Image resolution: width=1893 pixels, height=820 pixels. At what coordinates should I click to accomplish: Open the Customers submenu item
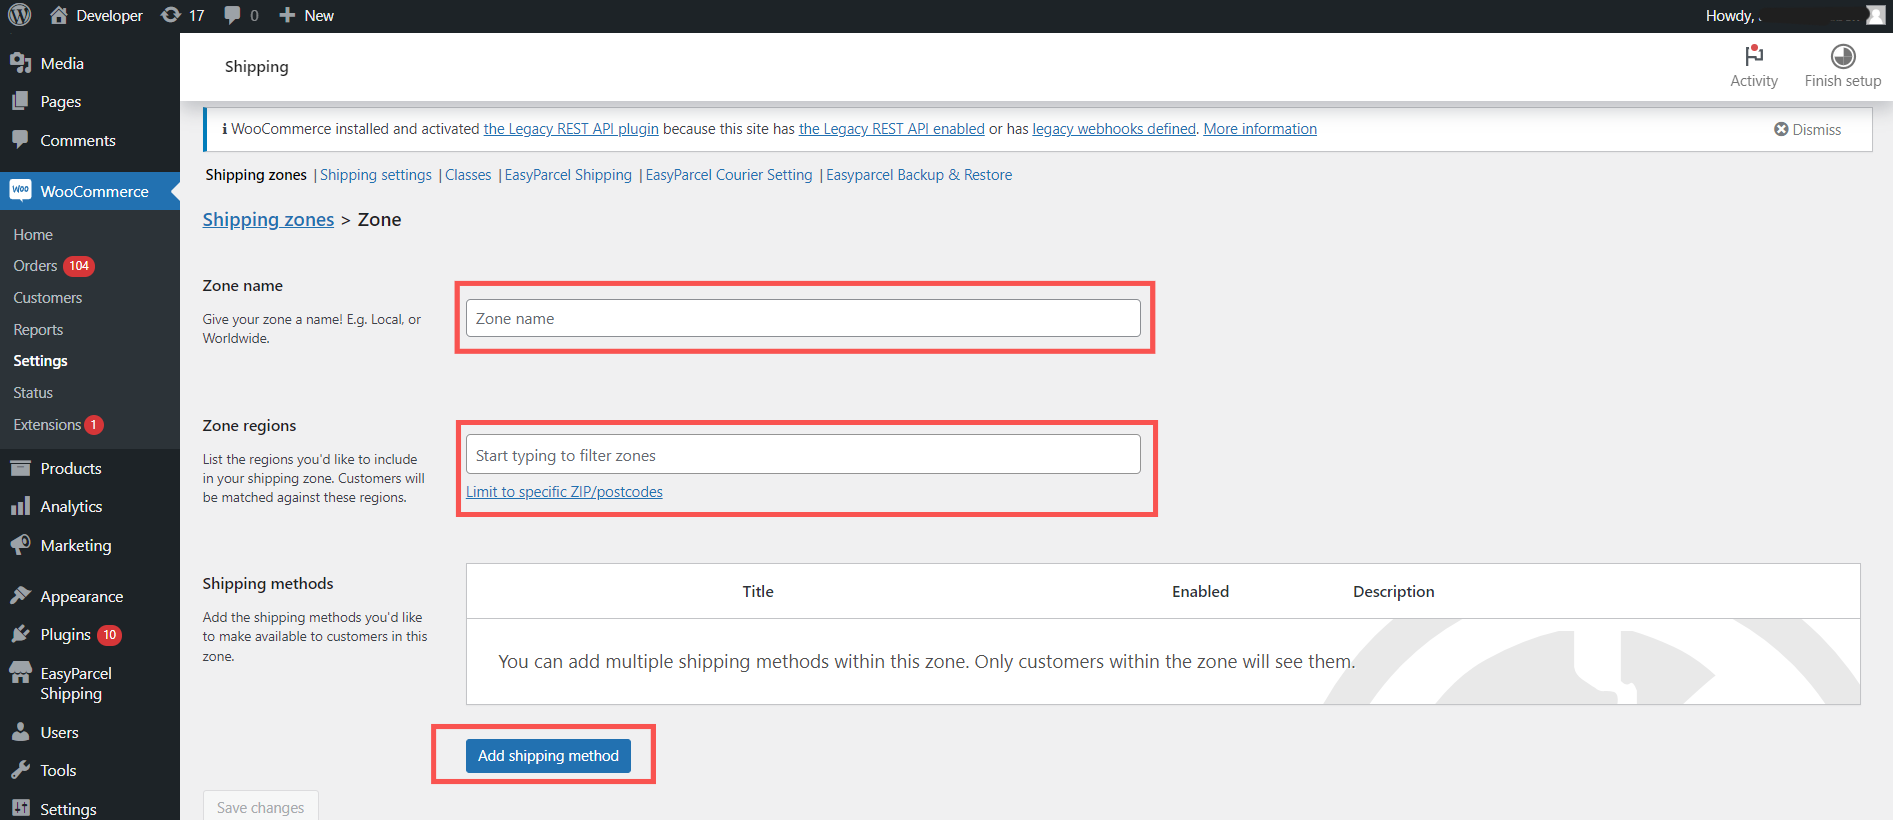tap(48, 298)
